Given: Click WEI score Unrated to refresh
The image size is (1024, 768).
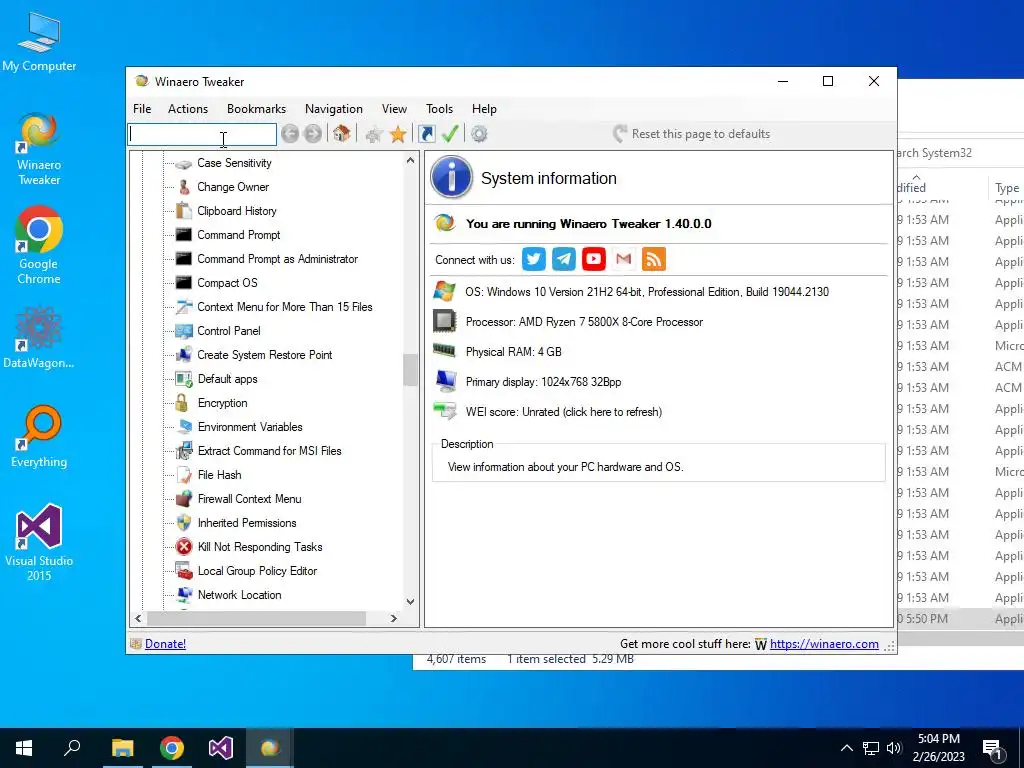Looking at the screenshot, I should (x=564, y=412).
